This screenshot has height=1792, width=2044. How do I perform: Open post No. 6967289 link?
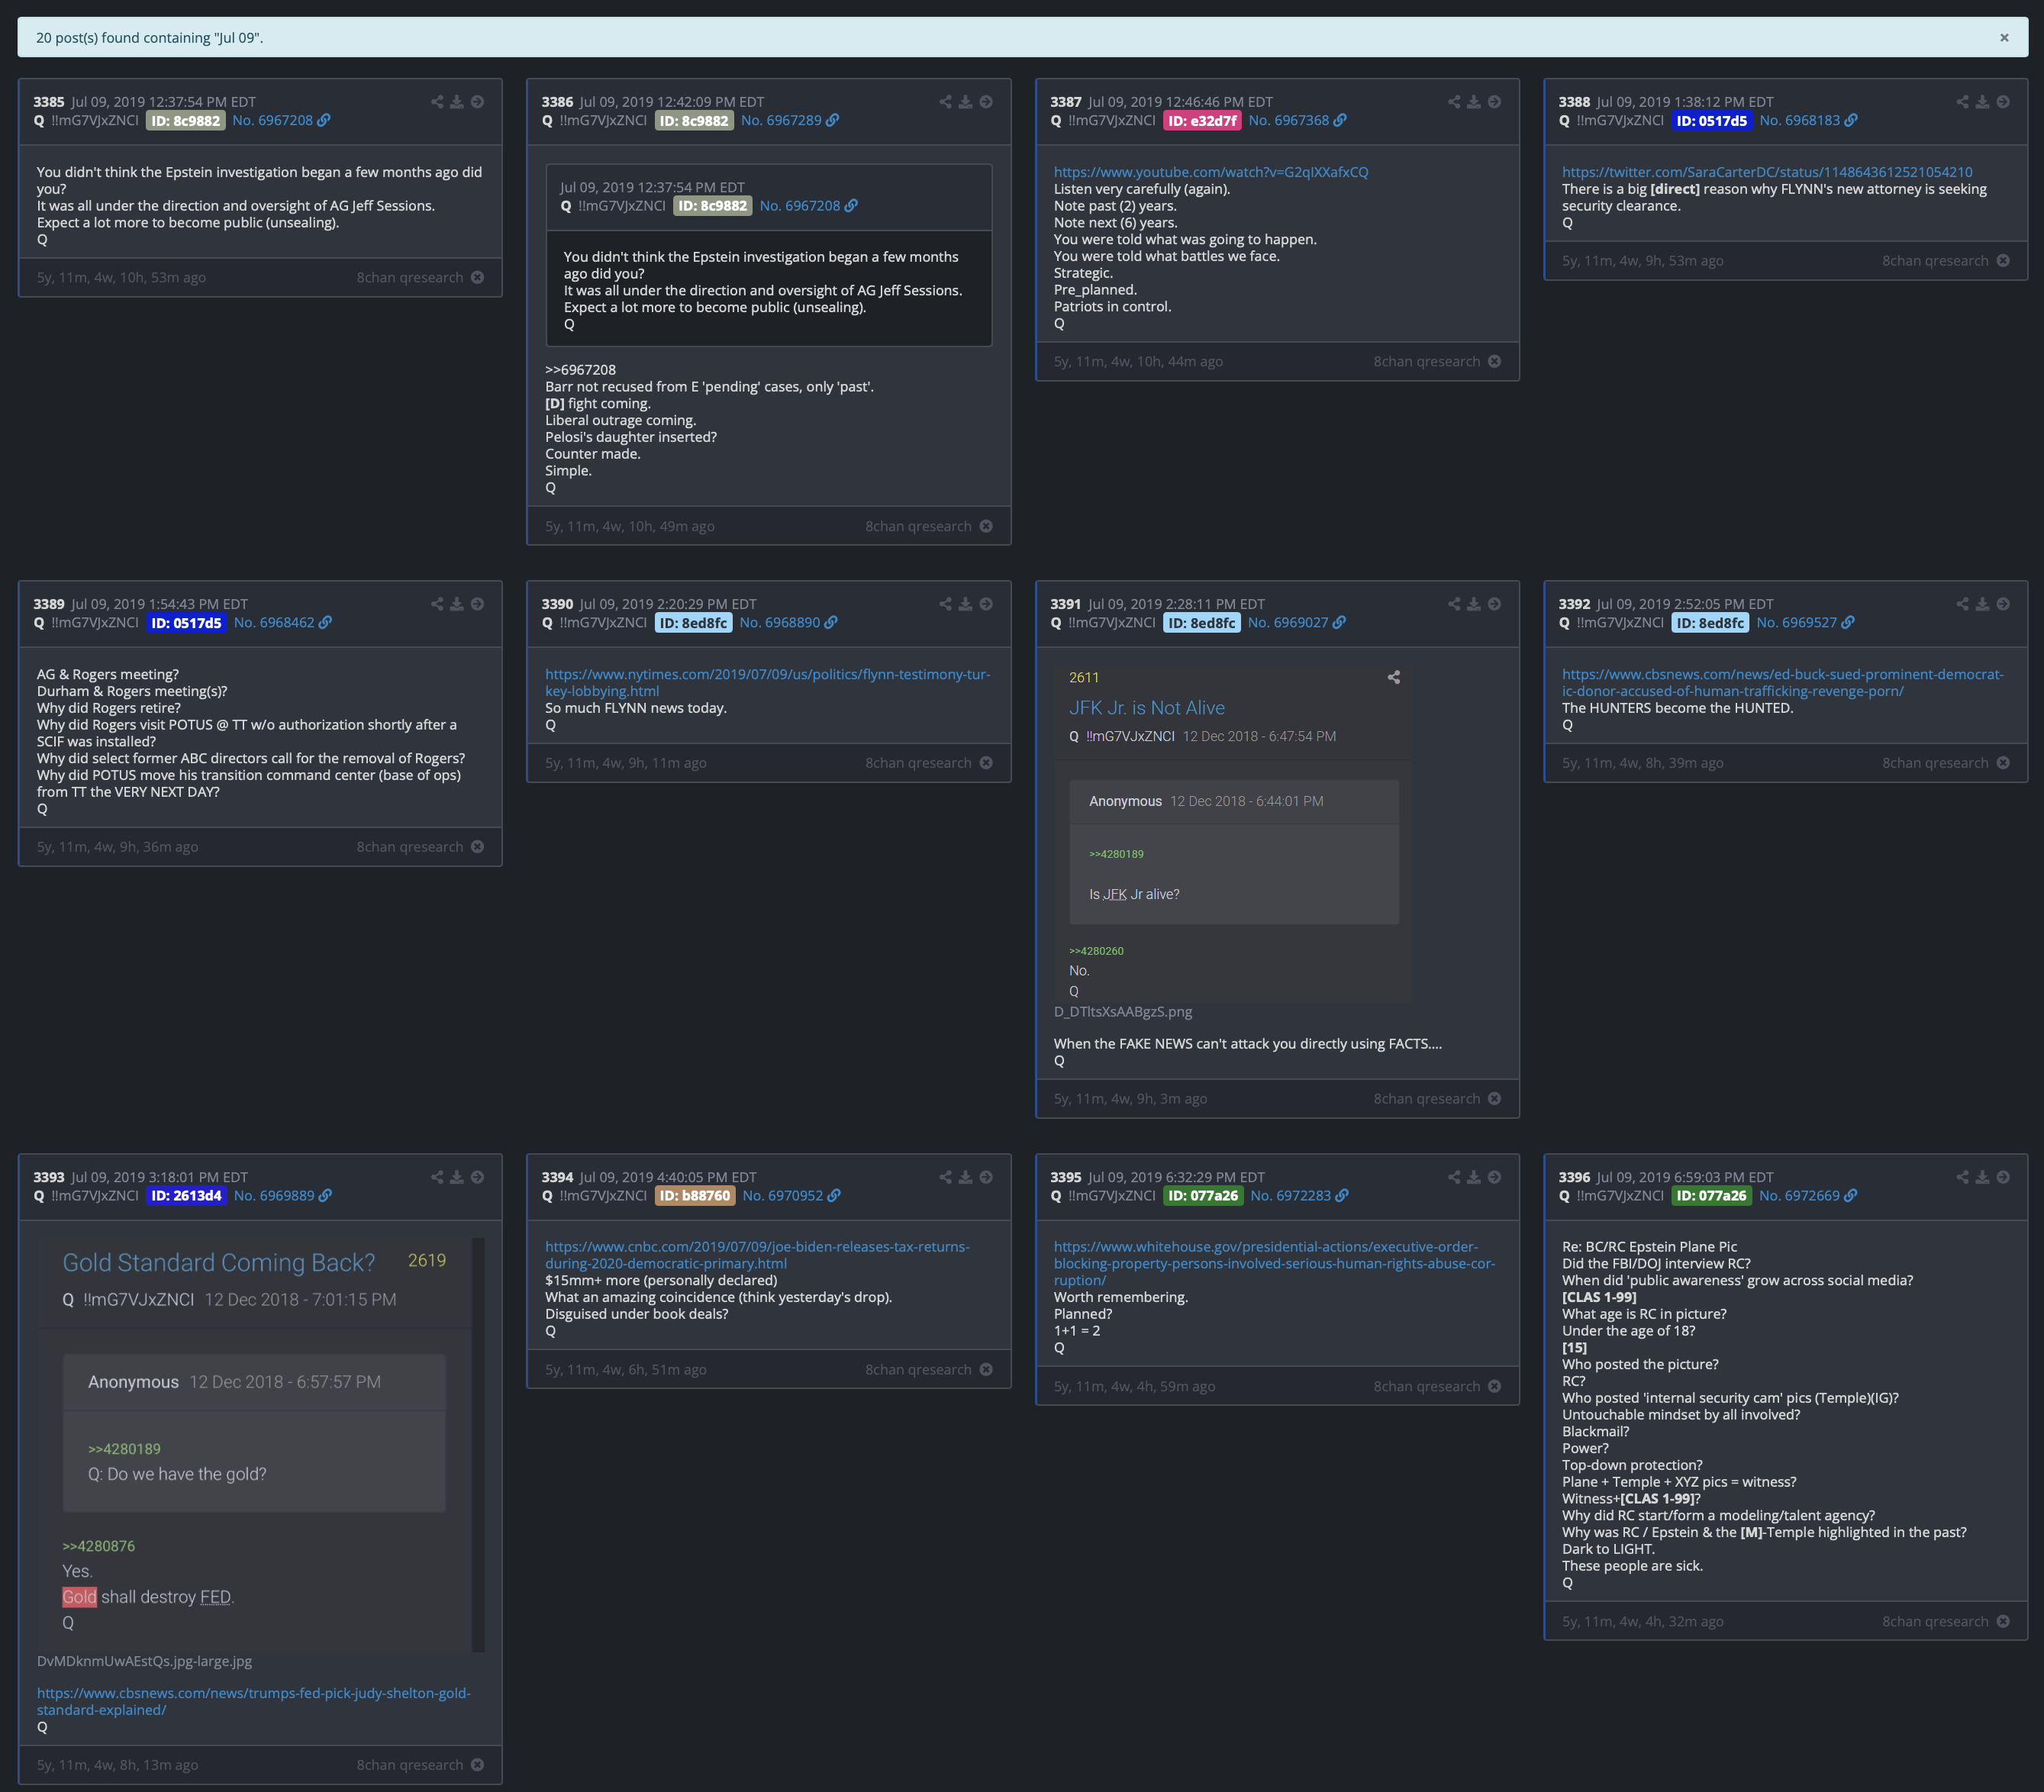click(x=781, y=120)
